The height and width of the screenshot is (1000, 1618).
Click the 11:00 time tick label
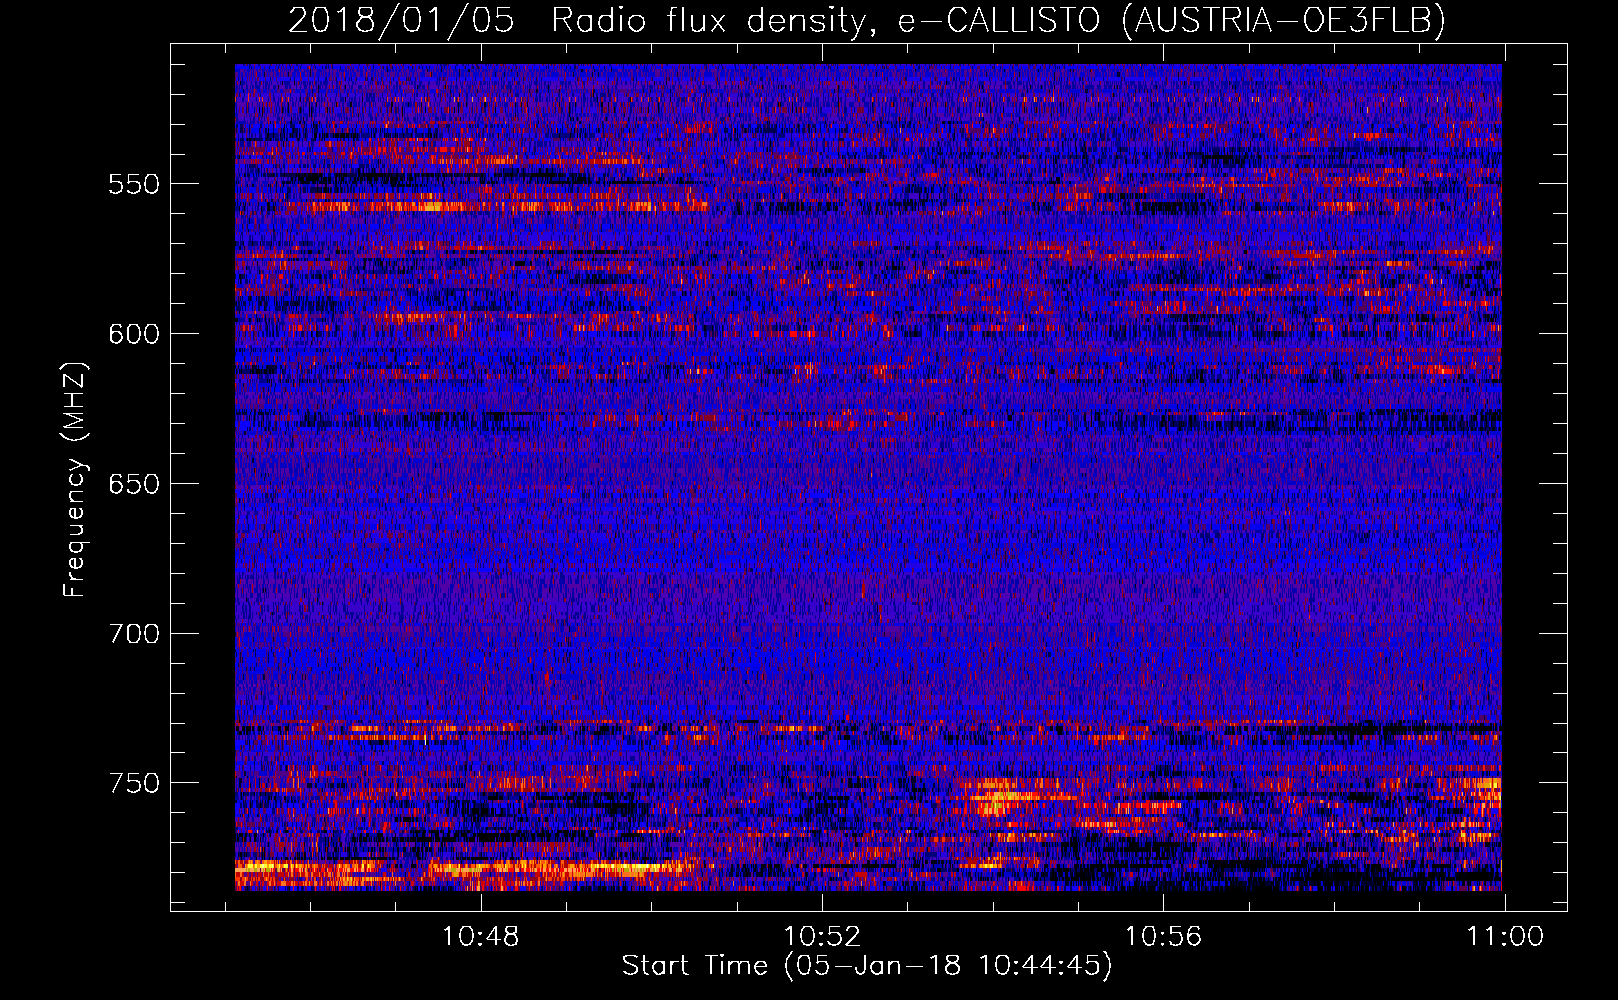[x=1505, y=937]
